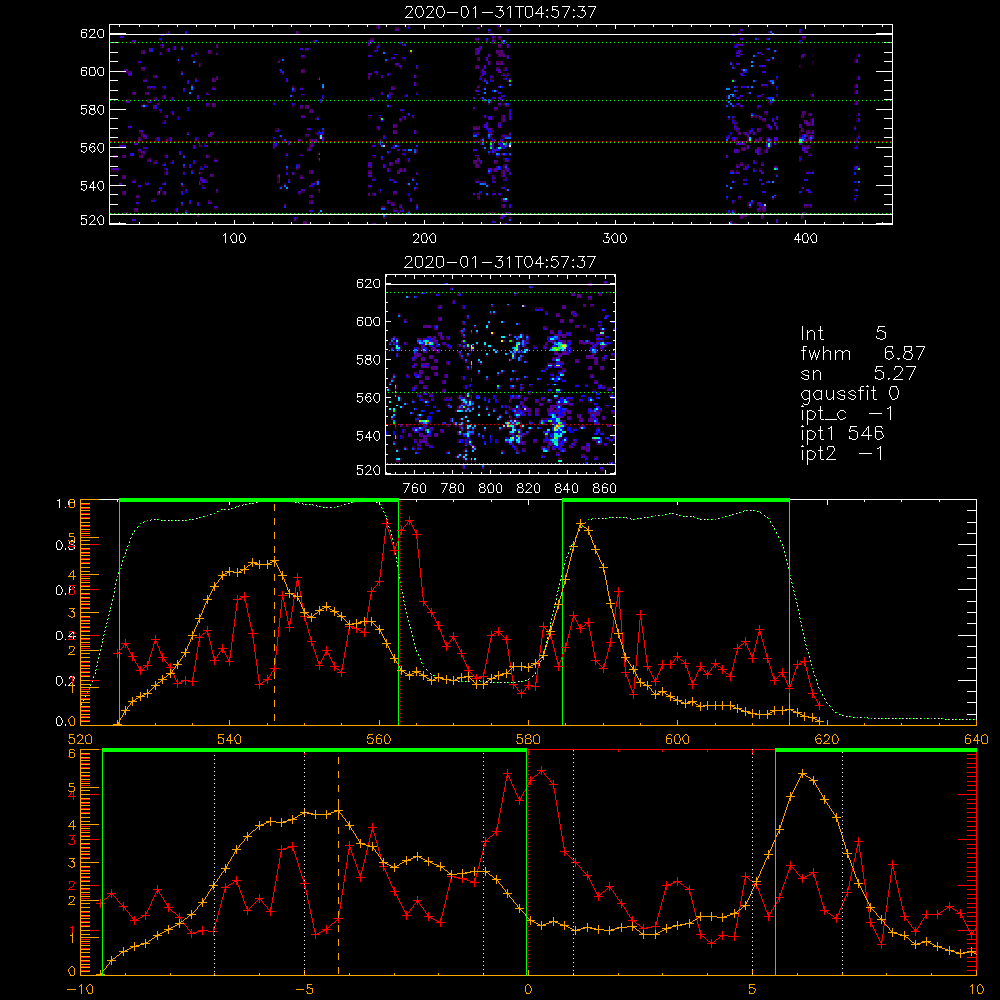Select the 'fwhm 6.87' readout
Screen dimensions: 1000x1000
pos(862,353)
